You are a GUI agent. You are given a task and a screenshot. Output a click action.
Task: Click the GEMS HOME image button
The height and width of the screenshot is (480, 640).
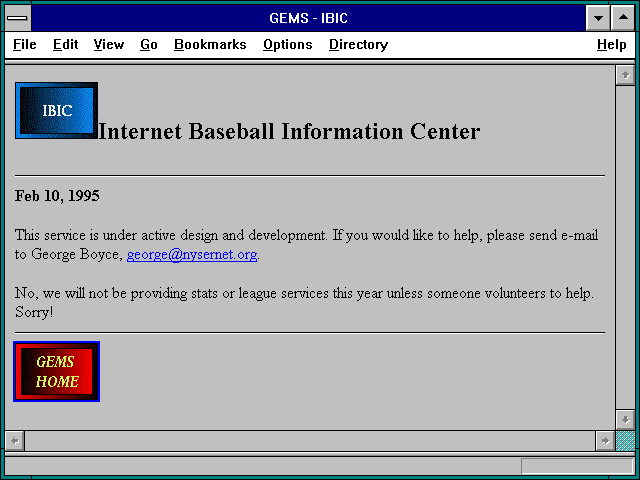[56, 371]
